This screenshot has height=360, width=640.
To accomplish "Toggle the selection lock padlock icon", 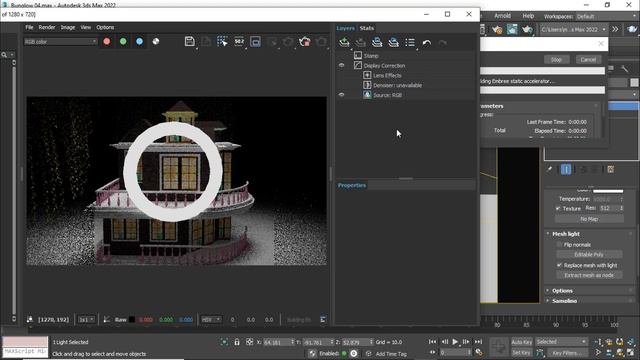I will 237,342.
